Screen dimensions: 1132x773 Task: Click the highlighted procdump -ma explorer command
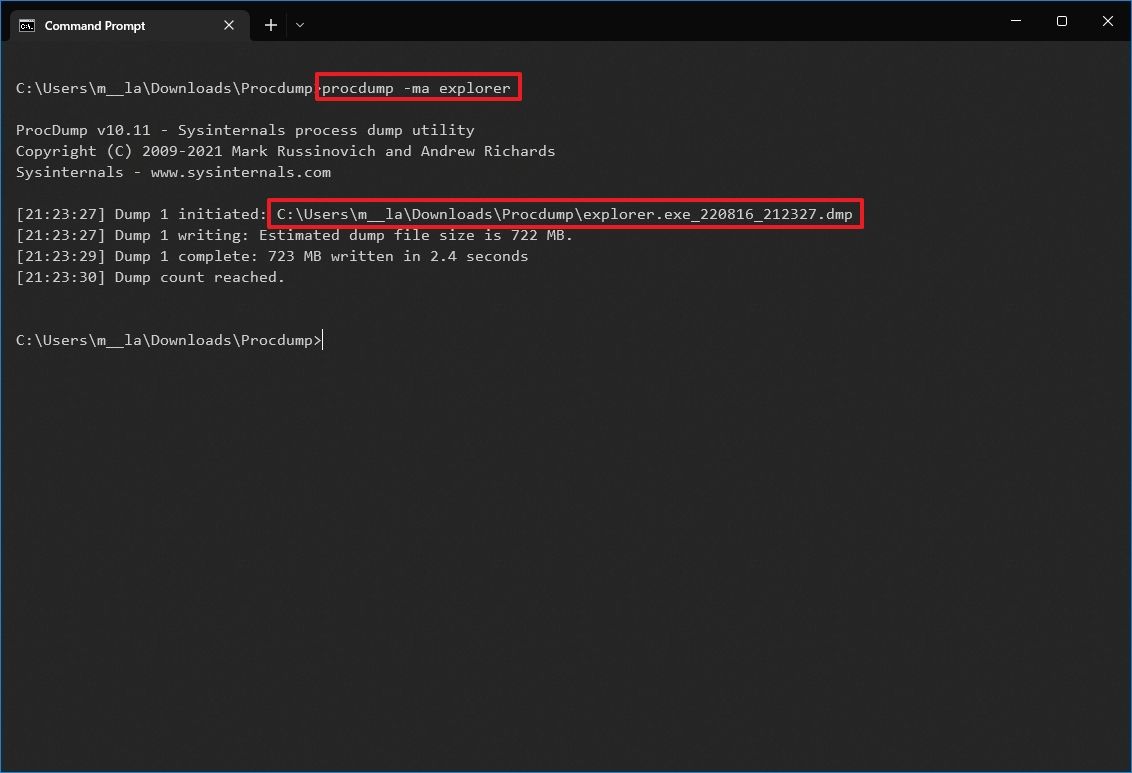pyautogui.click(x=418, y=87)
